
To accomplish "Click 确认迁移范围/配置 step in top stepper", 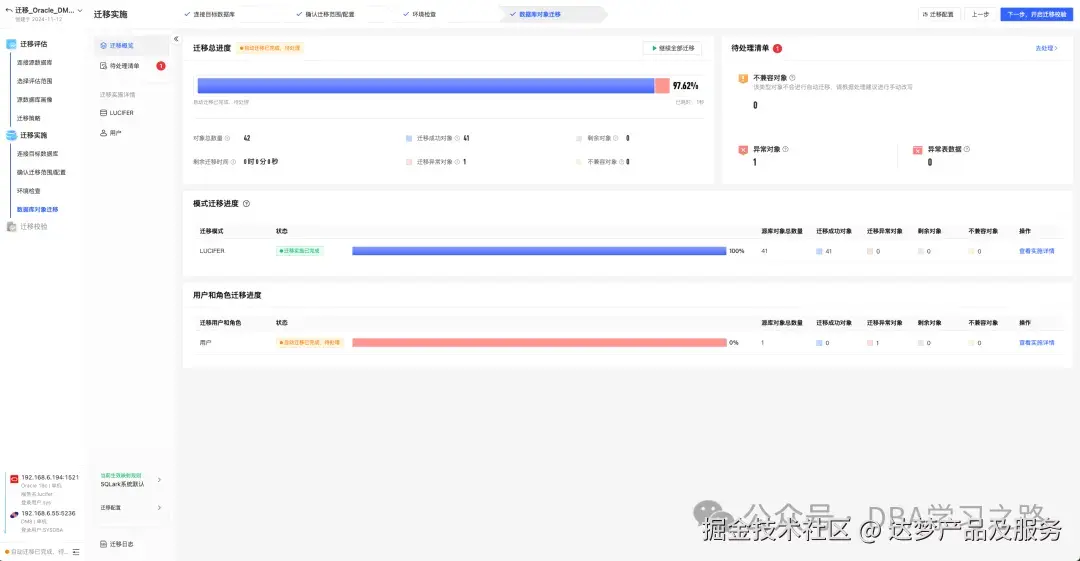I will tap(325, 14).
